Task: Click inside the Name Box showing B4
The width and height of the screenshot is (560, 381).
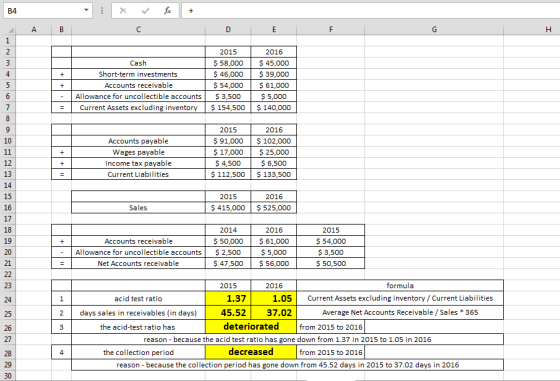Action: pos(43,11)
